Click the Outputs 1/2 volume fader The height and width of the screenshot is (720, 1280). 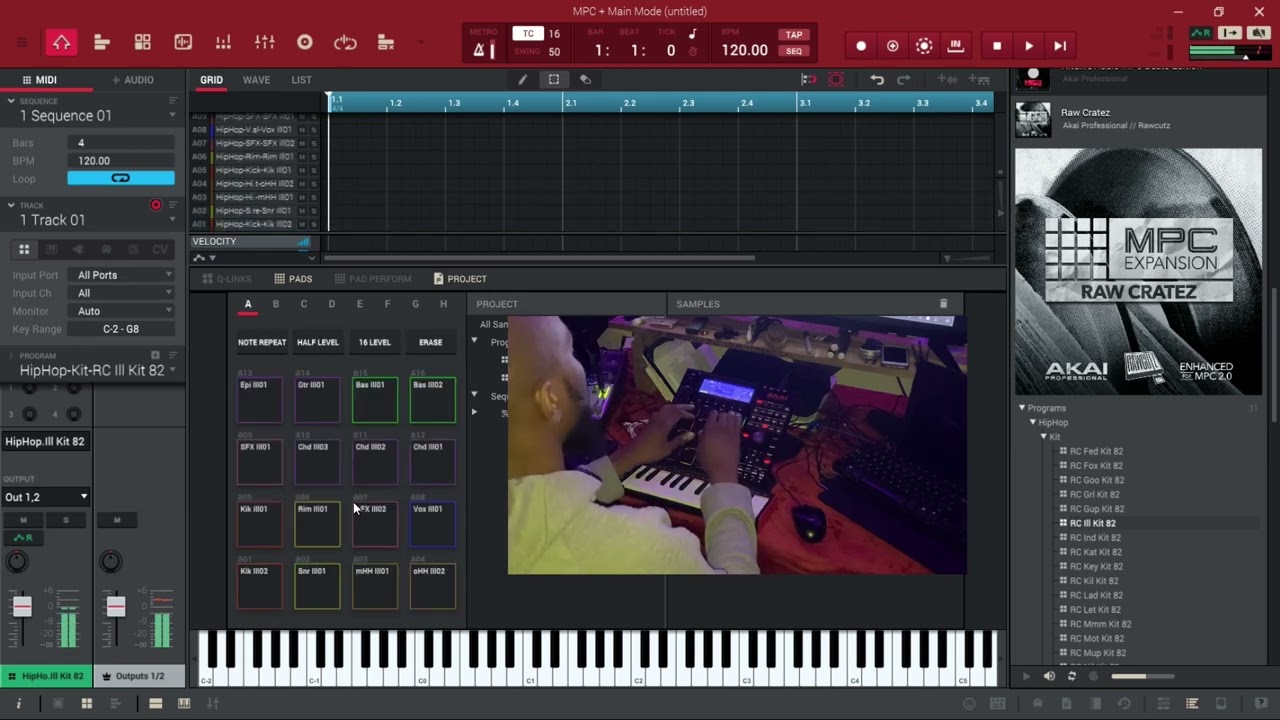coord(116,606)
